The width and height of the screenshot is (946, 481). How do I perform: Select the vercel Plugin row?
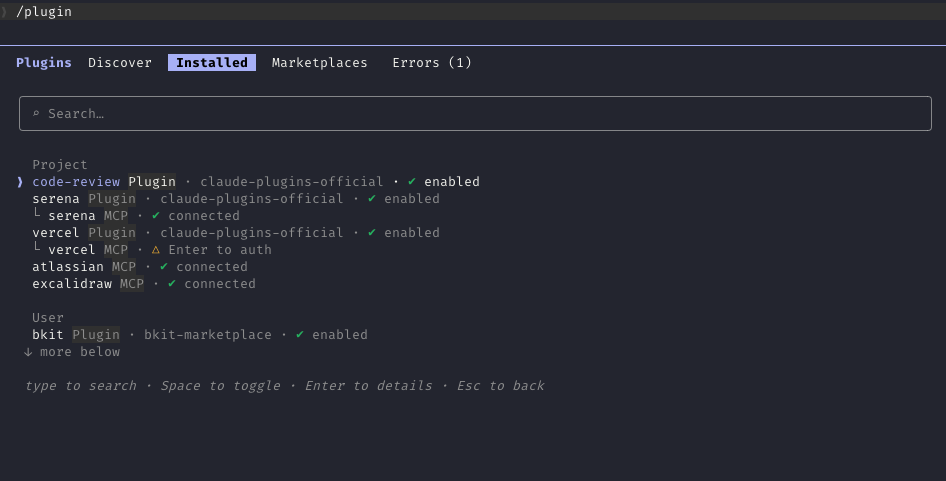[x=236, y=232]
